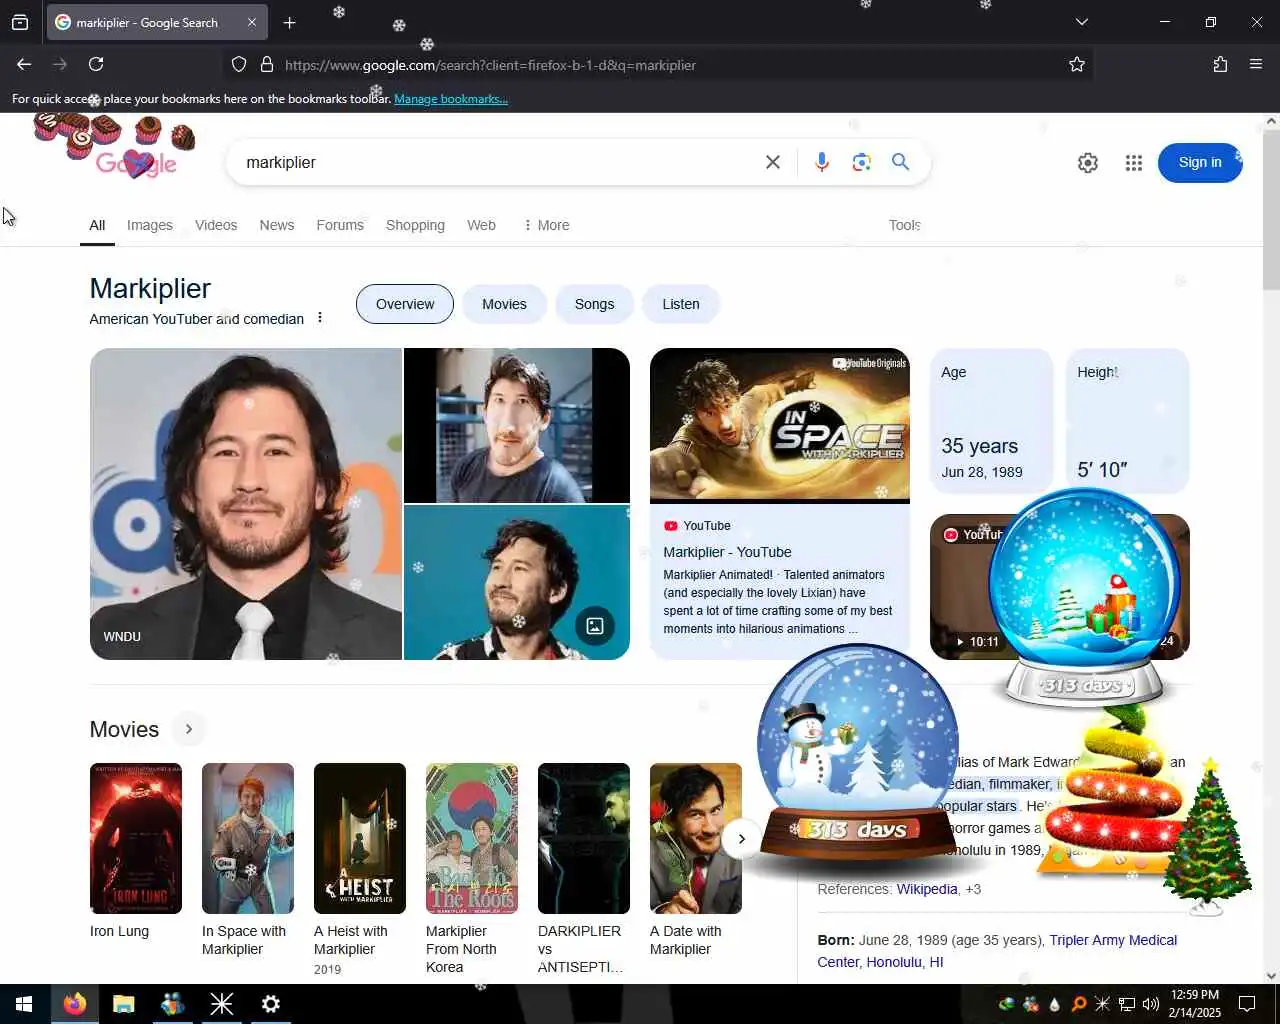Image resolution: width=1280 pixels, height=1024 pixels.
Task: Switch to the Videos search tab
Action: (216, 225)
